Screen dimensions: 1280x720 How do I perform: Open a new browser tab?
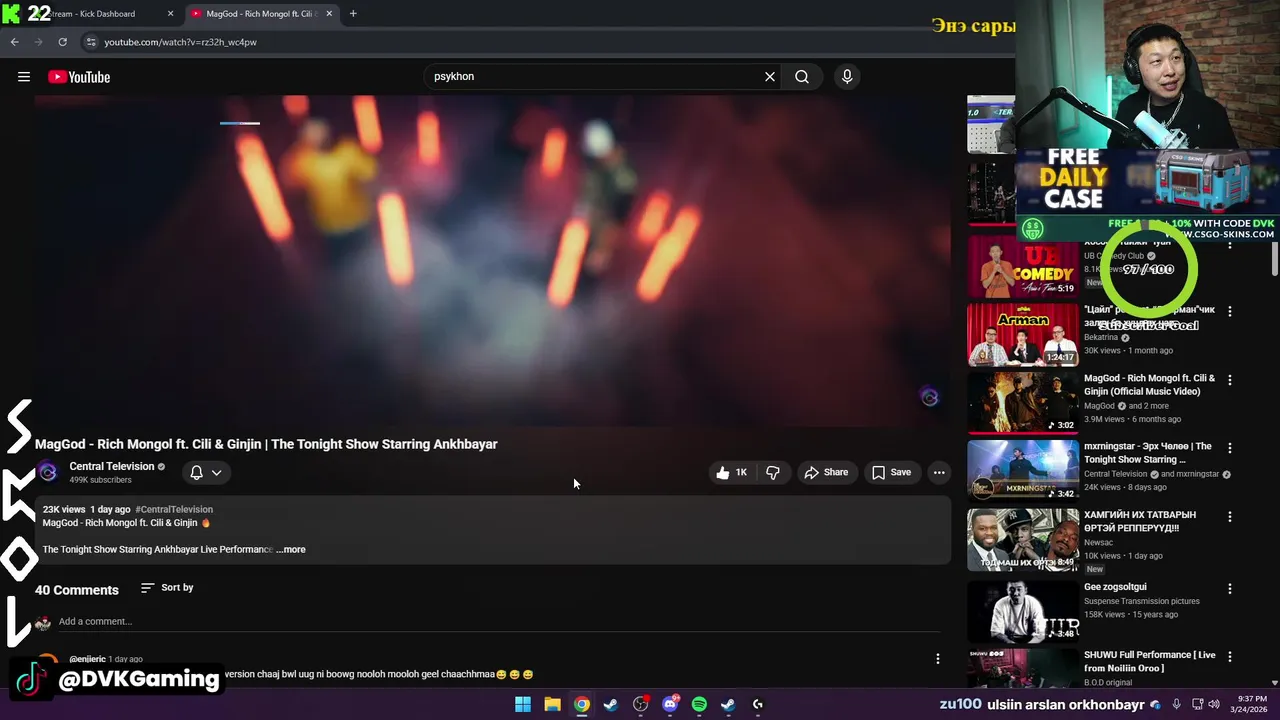click(x=353, y=14)
